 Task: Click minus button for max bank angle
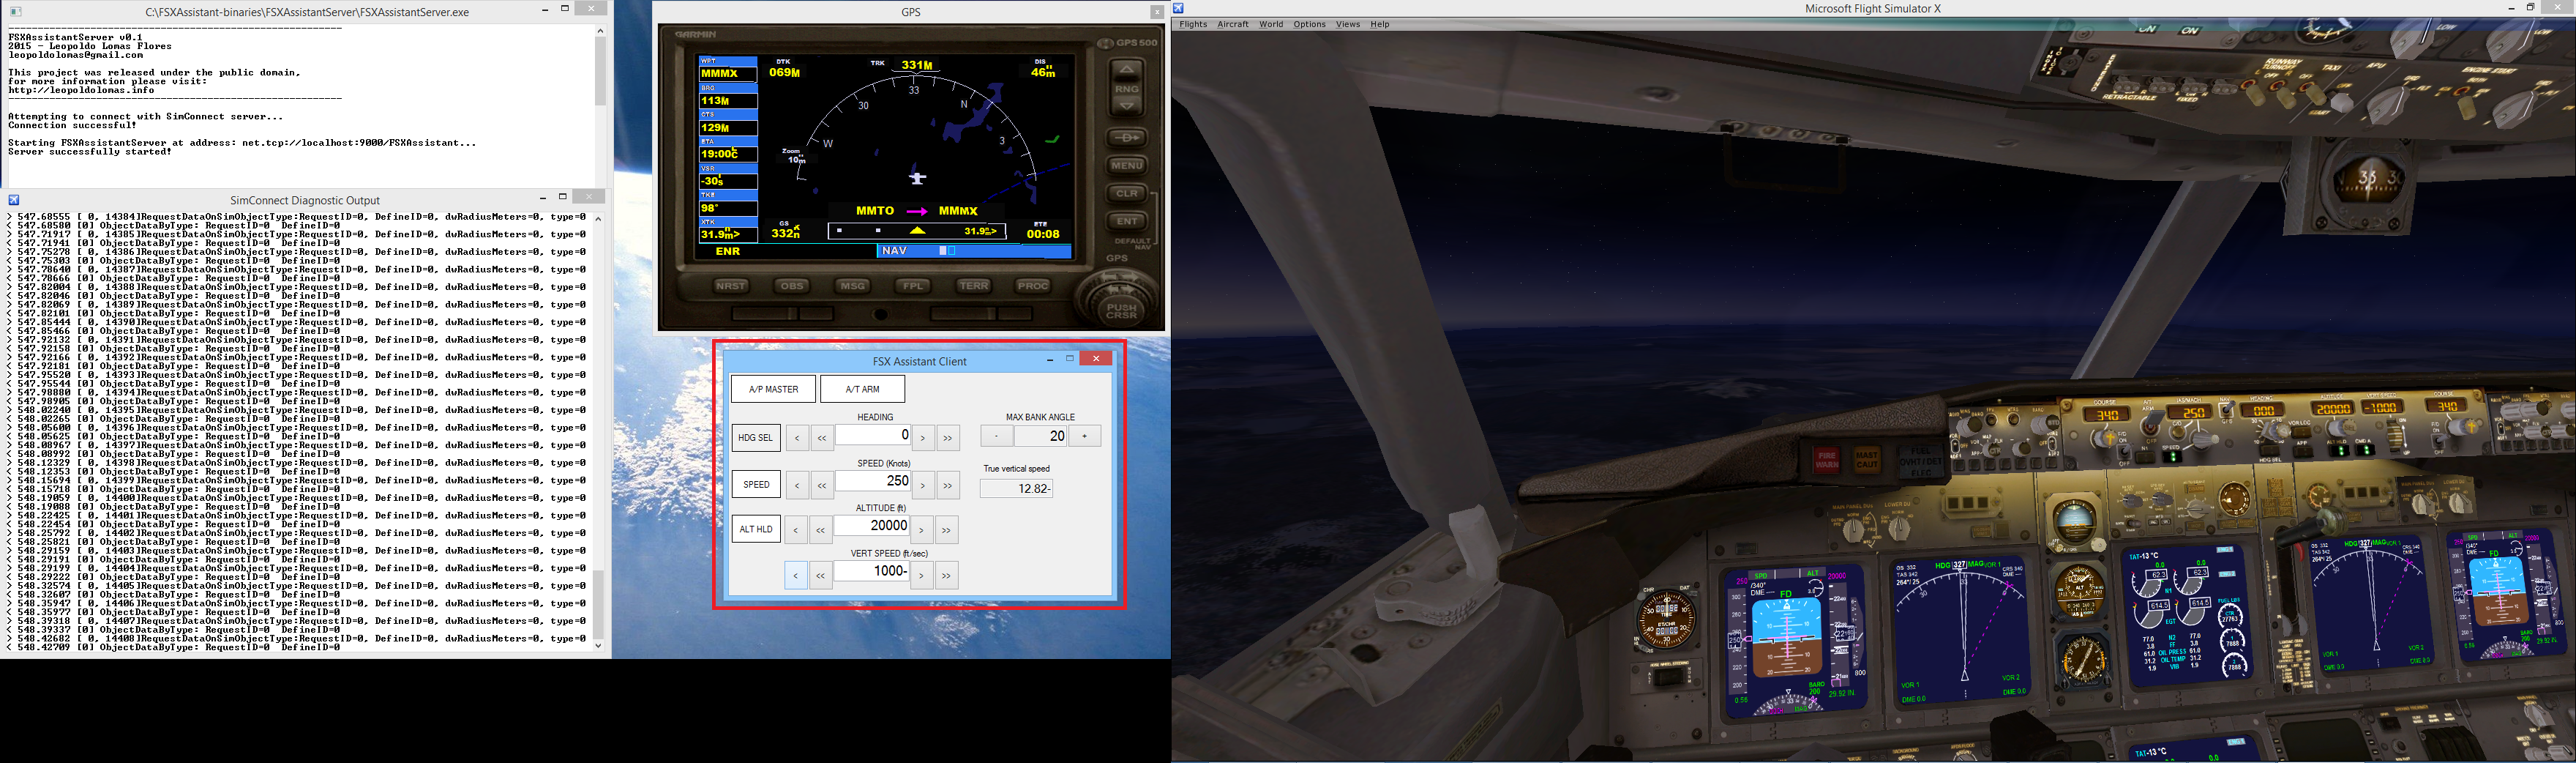point(996,436)
